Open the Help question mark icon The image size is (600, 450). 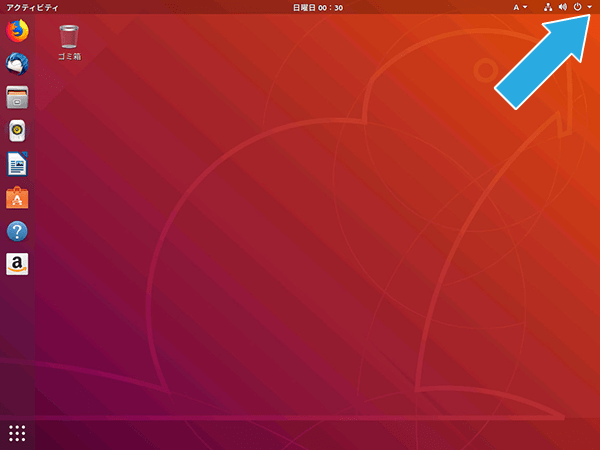[x=17, y=231]
